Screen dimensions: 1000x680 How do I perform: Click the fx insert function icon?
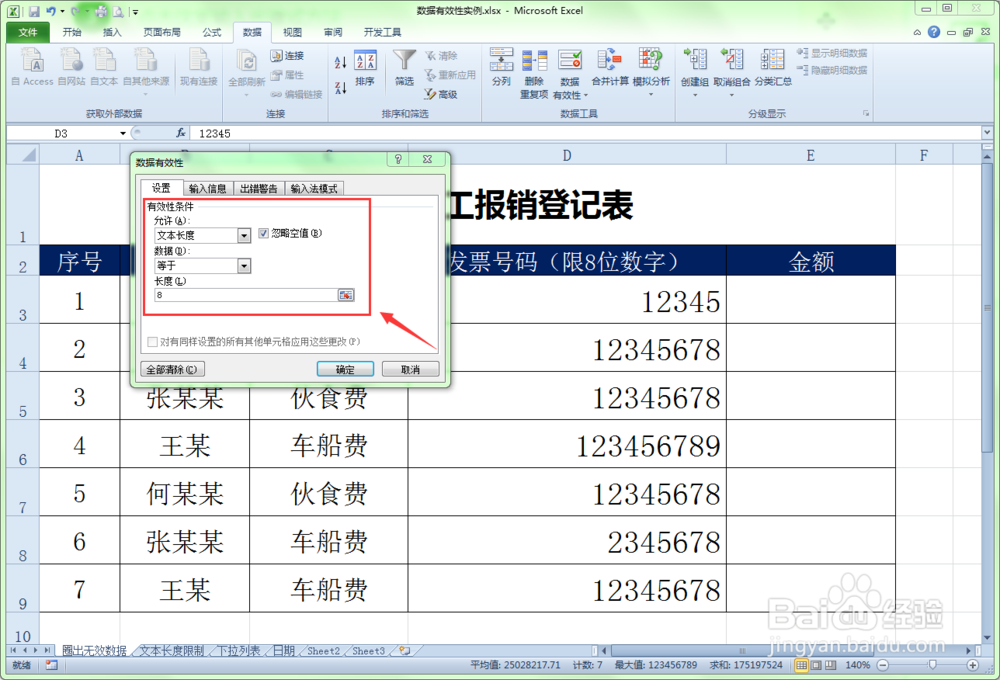[181, 133]
